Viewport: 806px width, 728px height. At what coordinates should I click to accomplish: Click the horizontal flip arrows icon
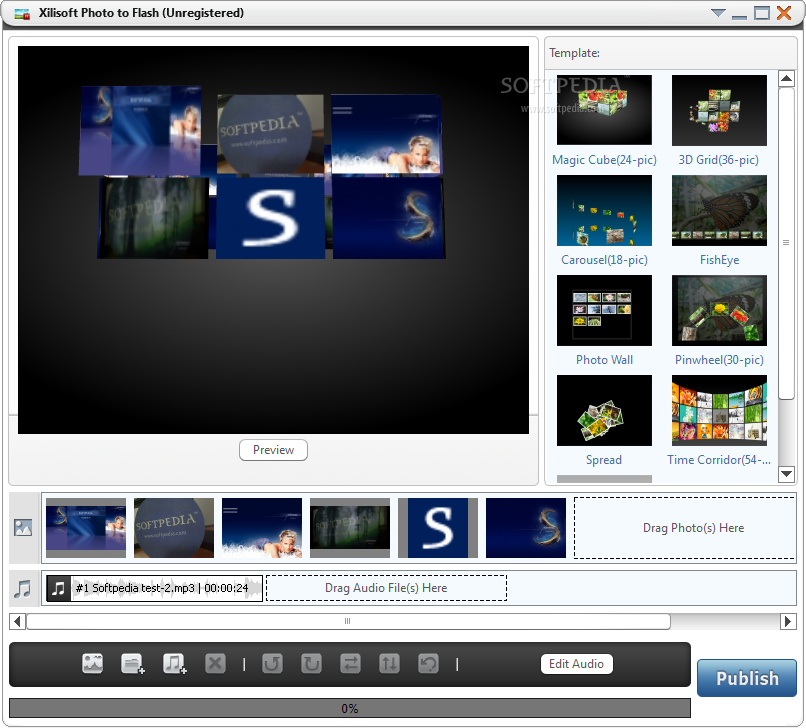351,663
